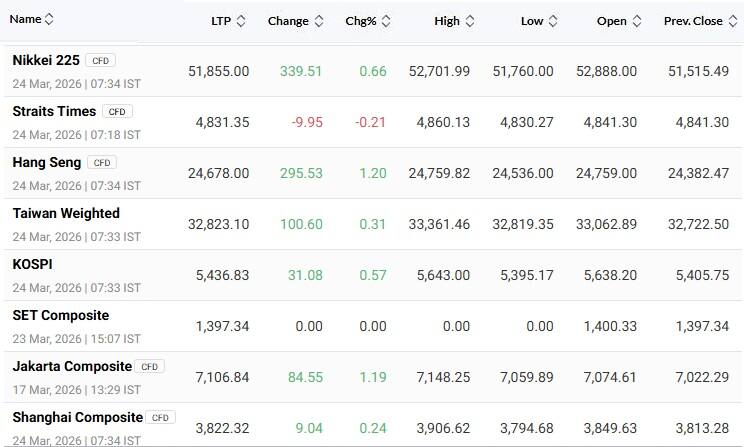The width and height of the screenshot is (744, 447).
Task: Select Taiwan Weighted LTP value 32,823.10
Action: coord(219,224)
